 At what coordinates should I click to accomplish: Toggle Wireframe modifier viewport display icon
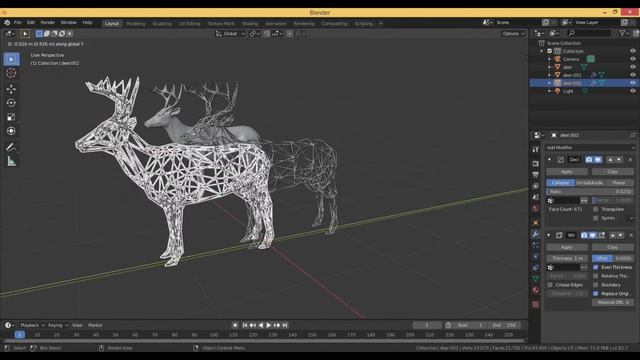pos(593,236)
